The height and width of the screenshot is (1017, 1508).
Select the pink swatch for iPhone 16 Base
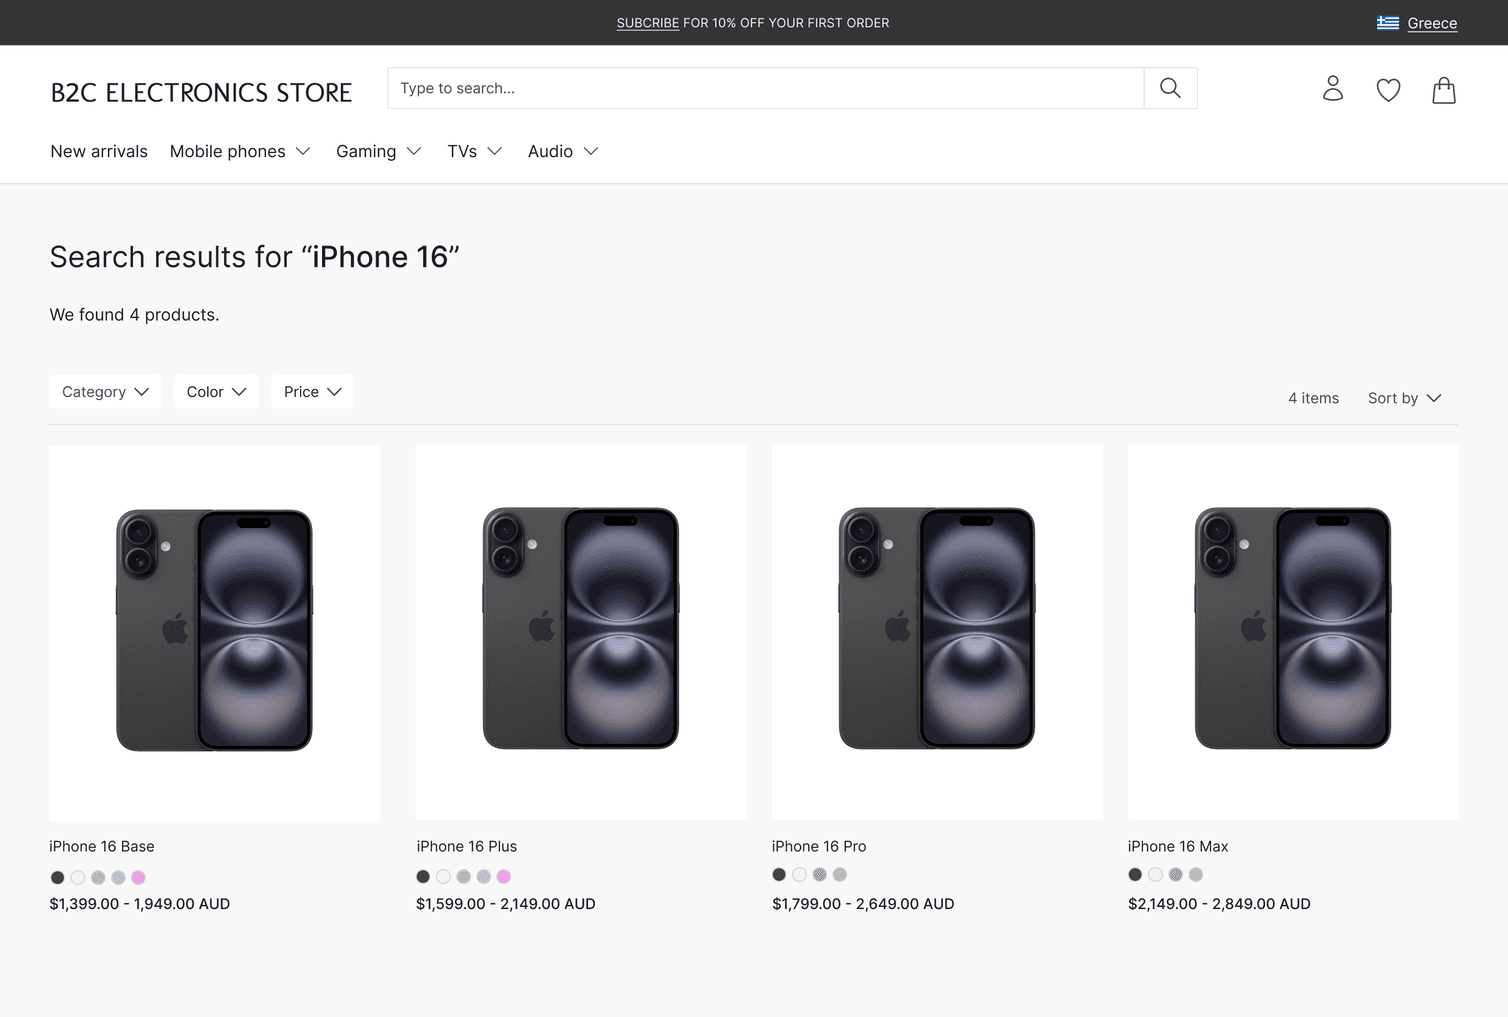pyautogui.click(x=139, y=878)
